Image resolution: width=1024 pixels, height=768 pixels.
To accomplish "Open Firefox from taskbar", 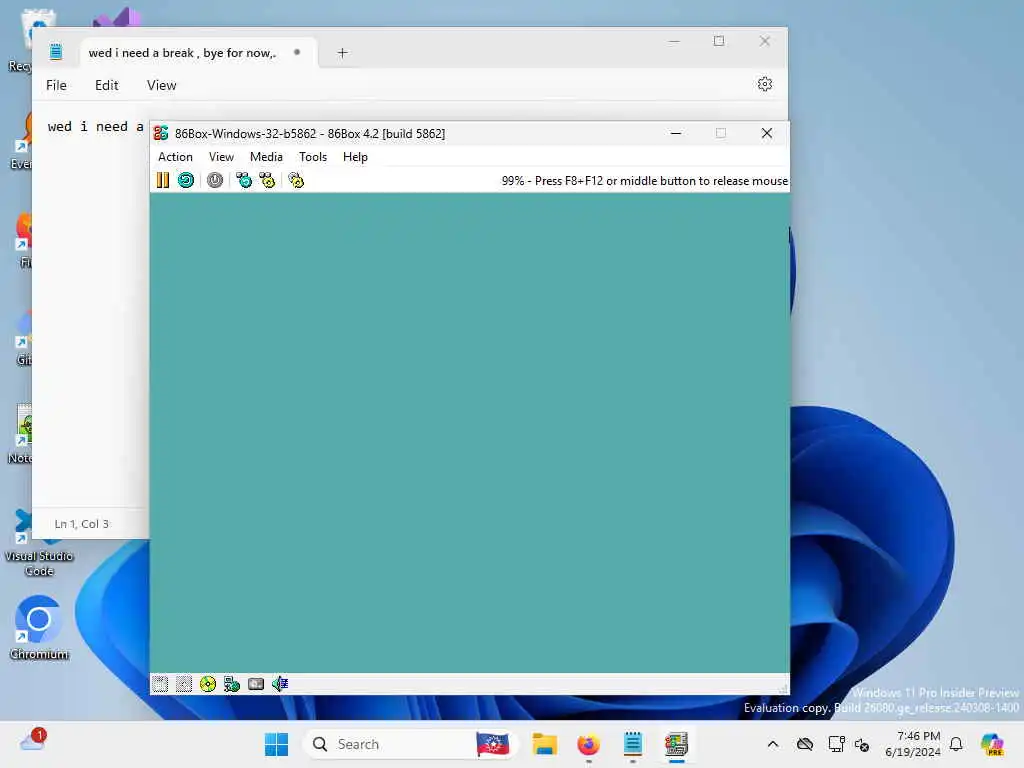I will point(588,744).
